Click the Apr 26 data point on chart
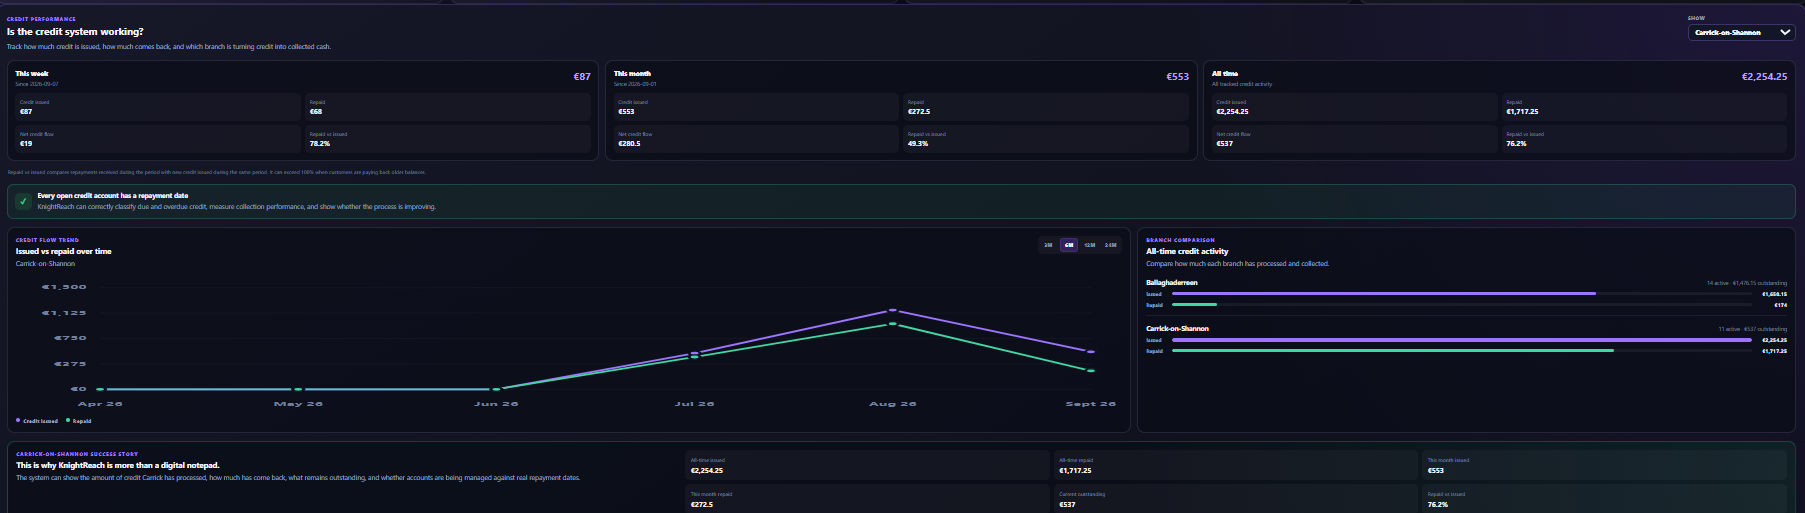This screenshot has height=513, width=1805. click(100, 389)
